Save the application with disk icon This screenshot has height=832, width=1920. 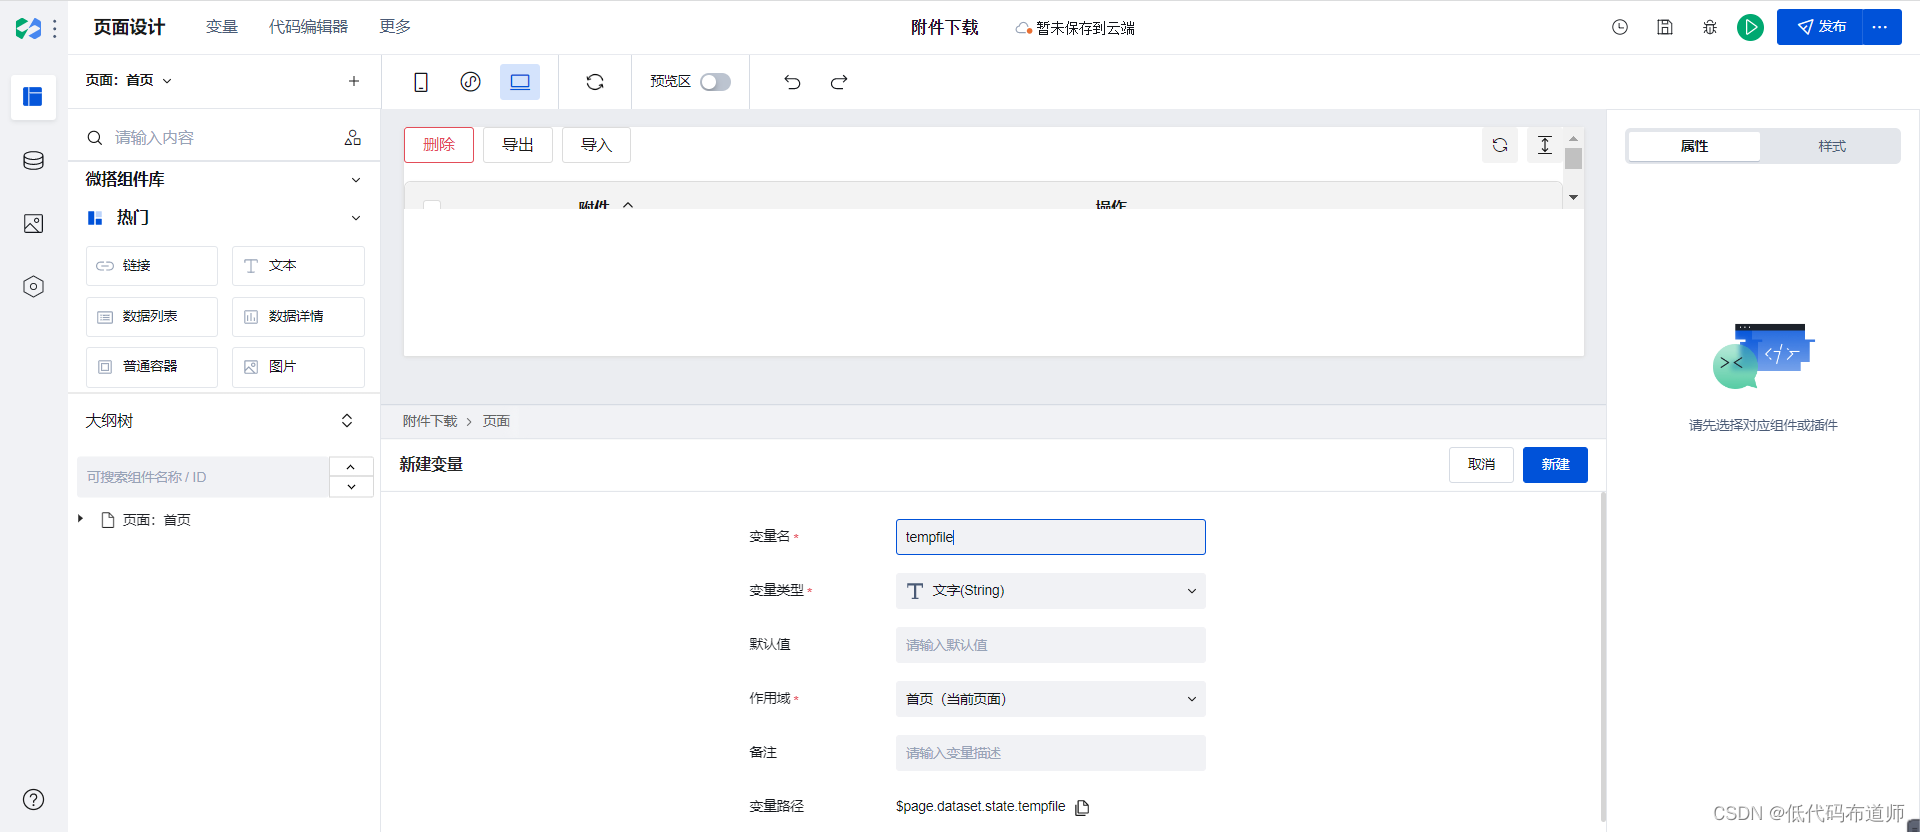[1665, 28]
